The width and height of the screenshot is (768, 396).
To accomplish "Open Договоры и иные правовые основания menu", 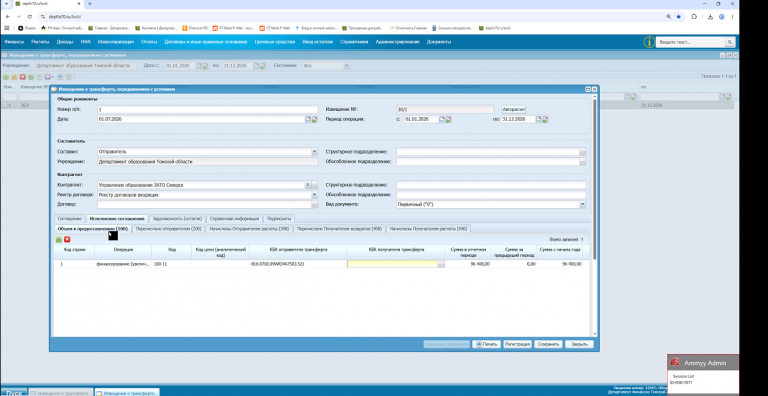I will click(206, 42).
